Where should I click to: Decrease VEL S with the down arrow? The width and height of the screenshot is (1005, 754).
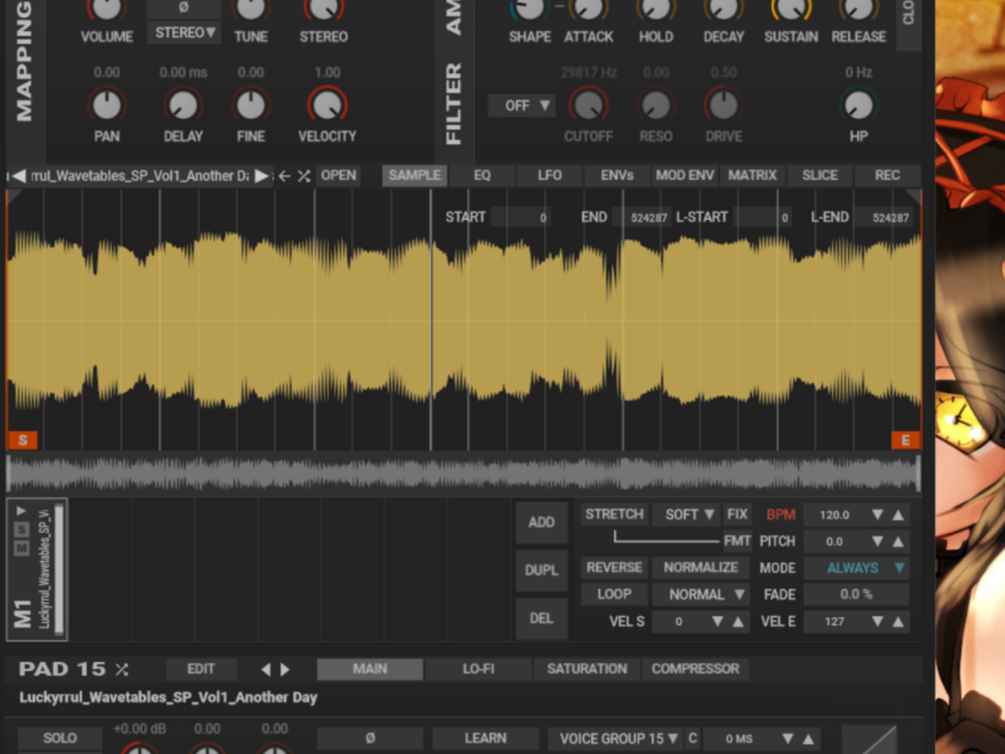point(717,621)
